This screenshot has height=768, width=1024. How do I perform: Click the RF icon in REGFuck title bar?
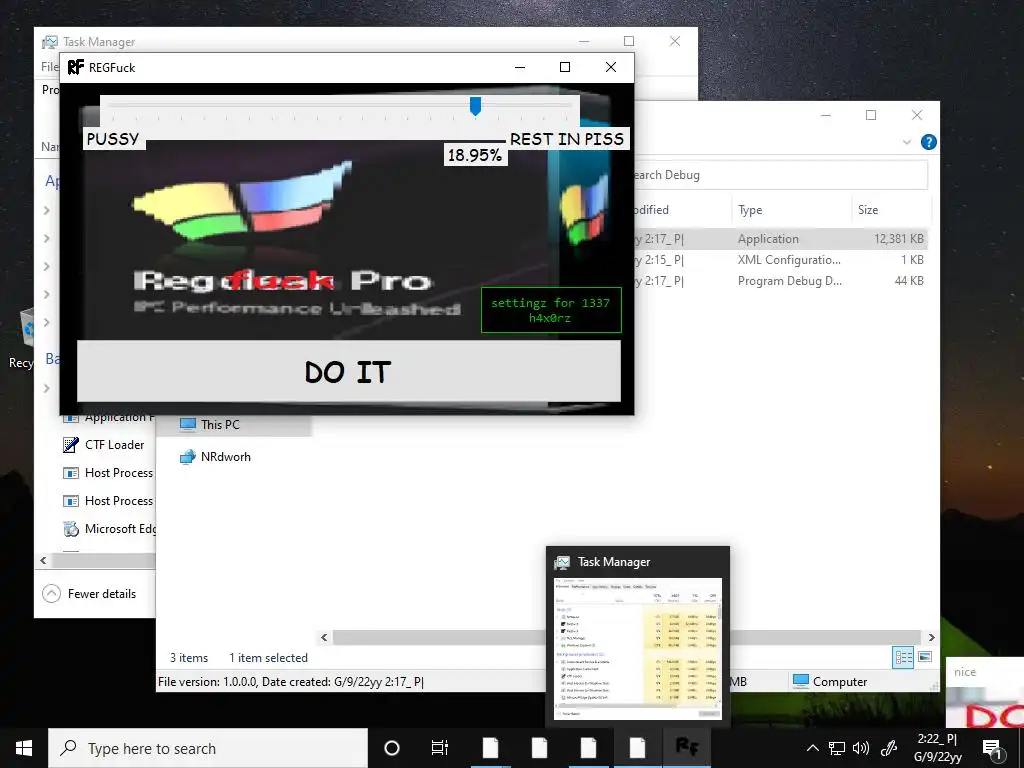coord(76,67)
